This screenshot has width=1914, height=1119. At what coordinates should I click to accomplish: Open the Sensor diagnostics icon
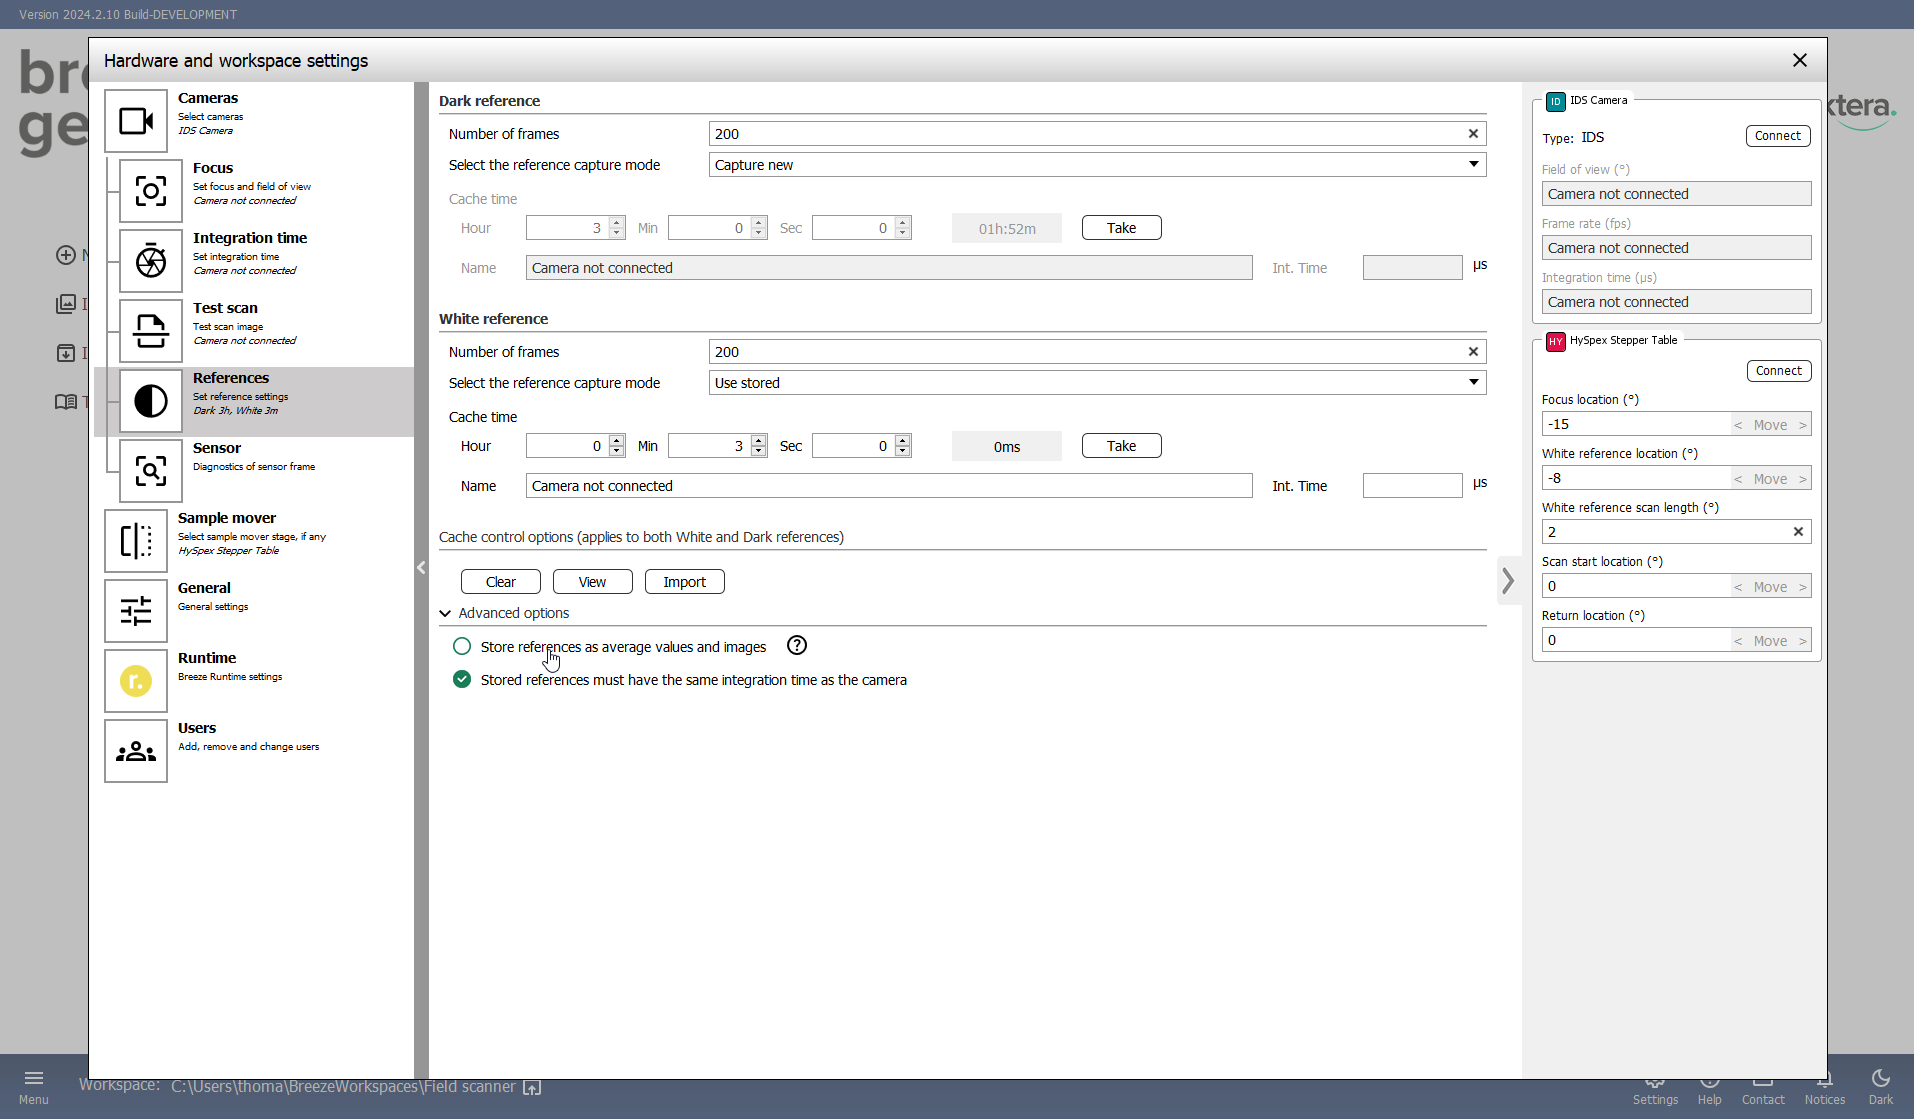151,471
